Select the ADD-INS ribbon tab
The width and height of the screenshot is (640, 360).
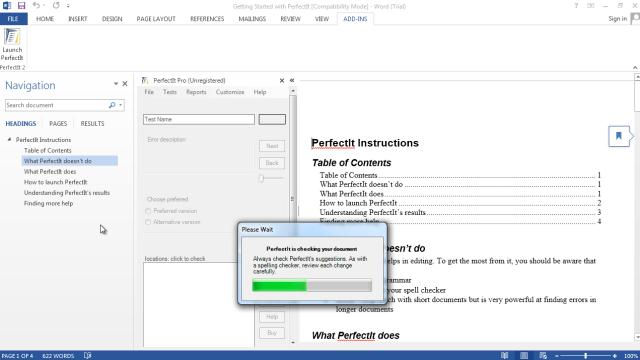pos(355,19)
